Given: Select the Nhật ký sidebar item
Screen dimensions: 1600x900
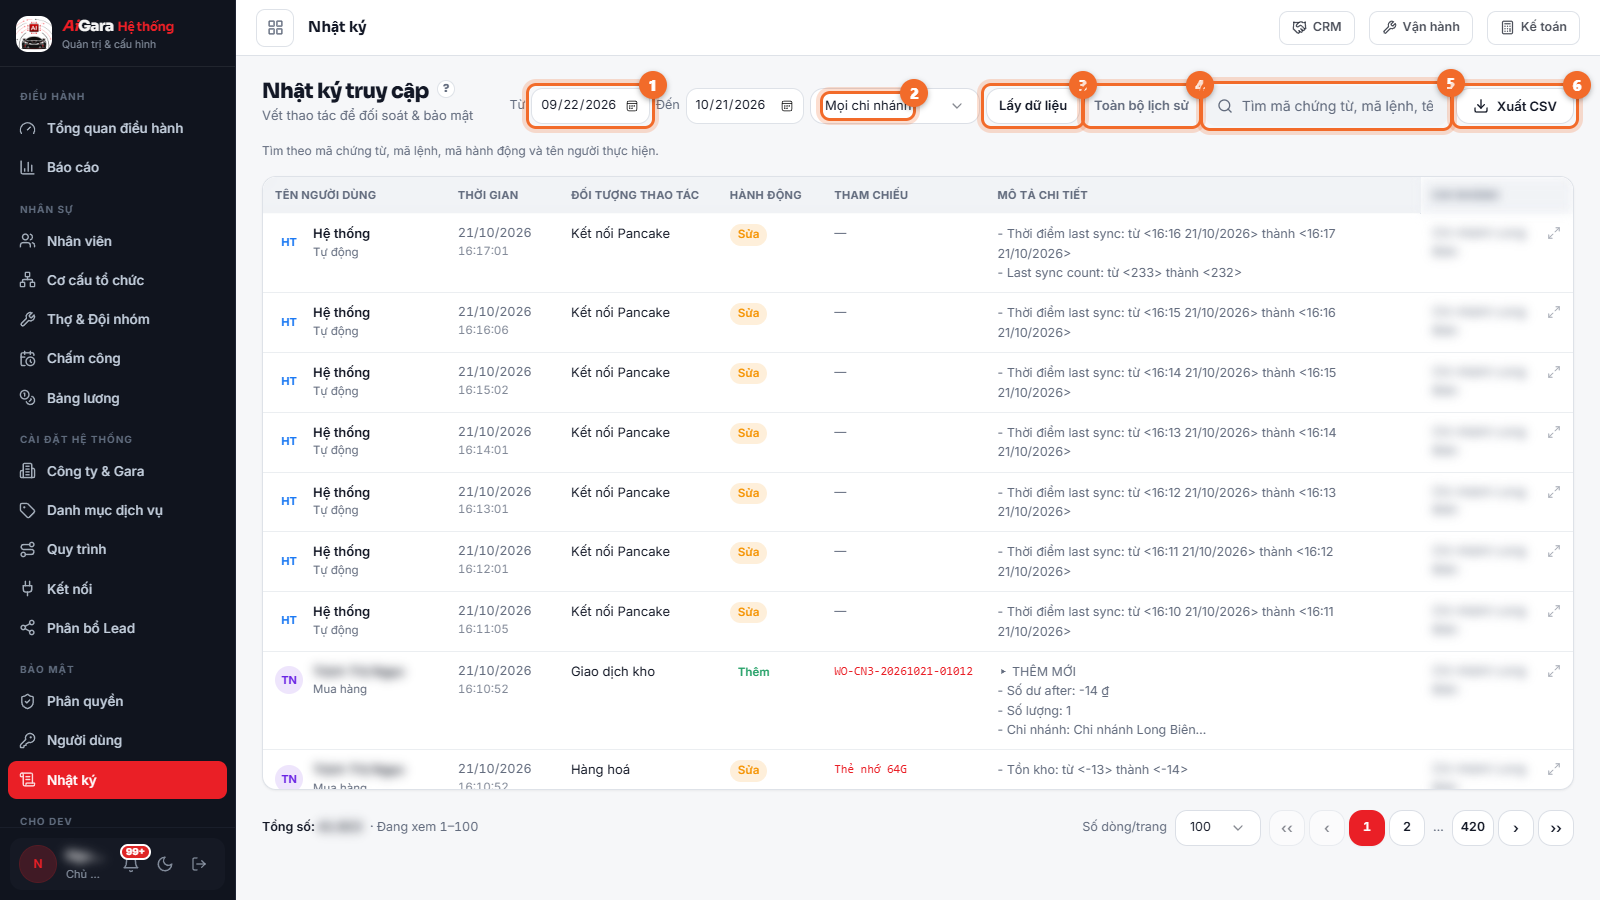Looking at the screenshot, I should (118, 780).
